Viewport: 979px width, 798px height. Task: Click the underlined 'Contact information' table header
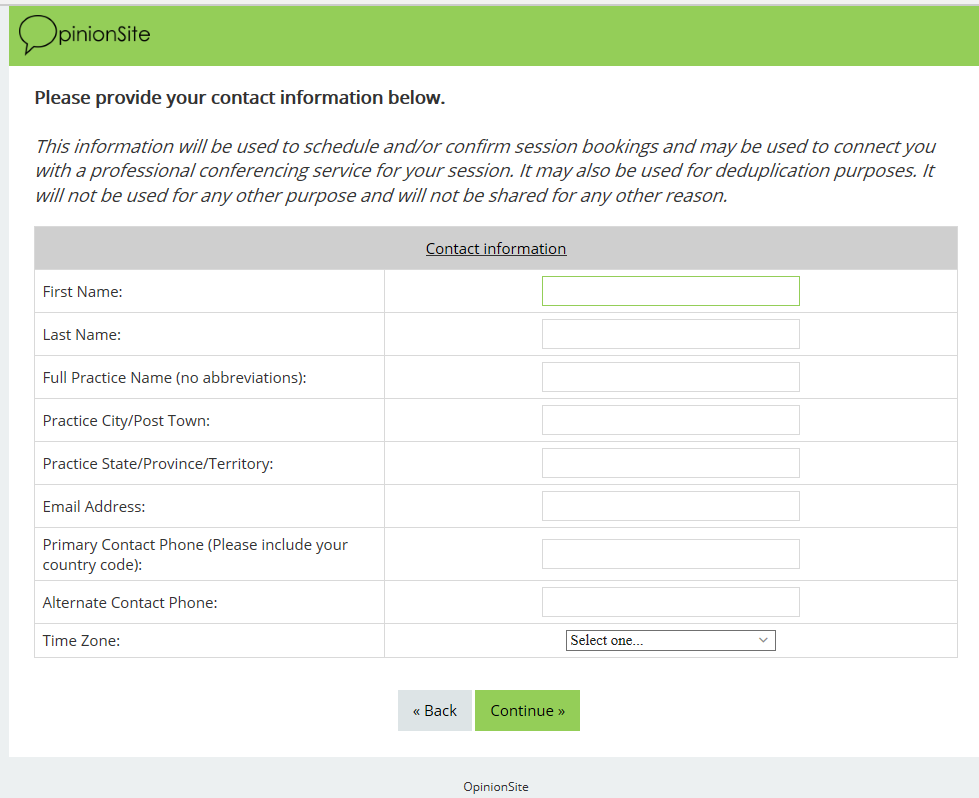coord(496,248)
